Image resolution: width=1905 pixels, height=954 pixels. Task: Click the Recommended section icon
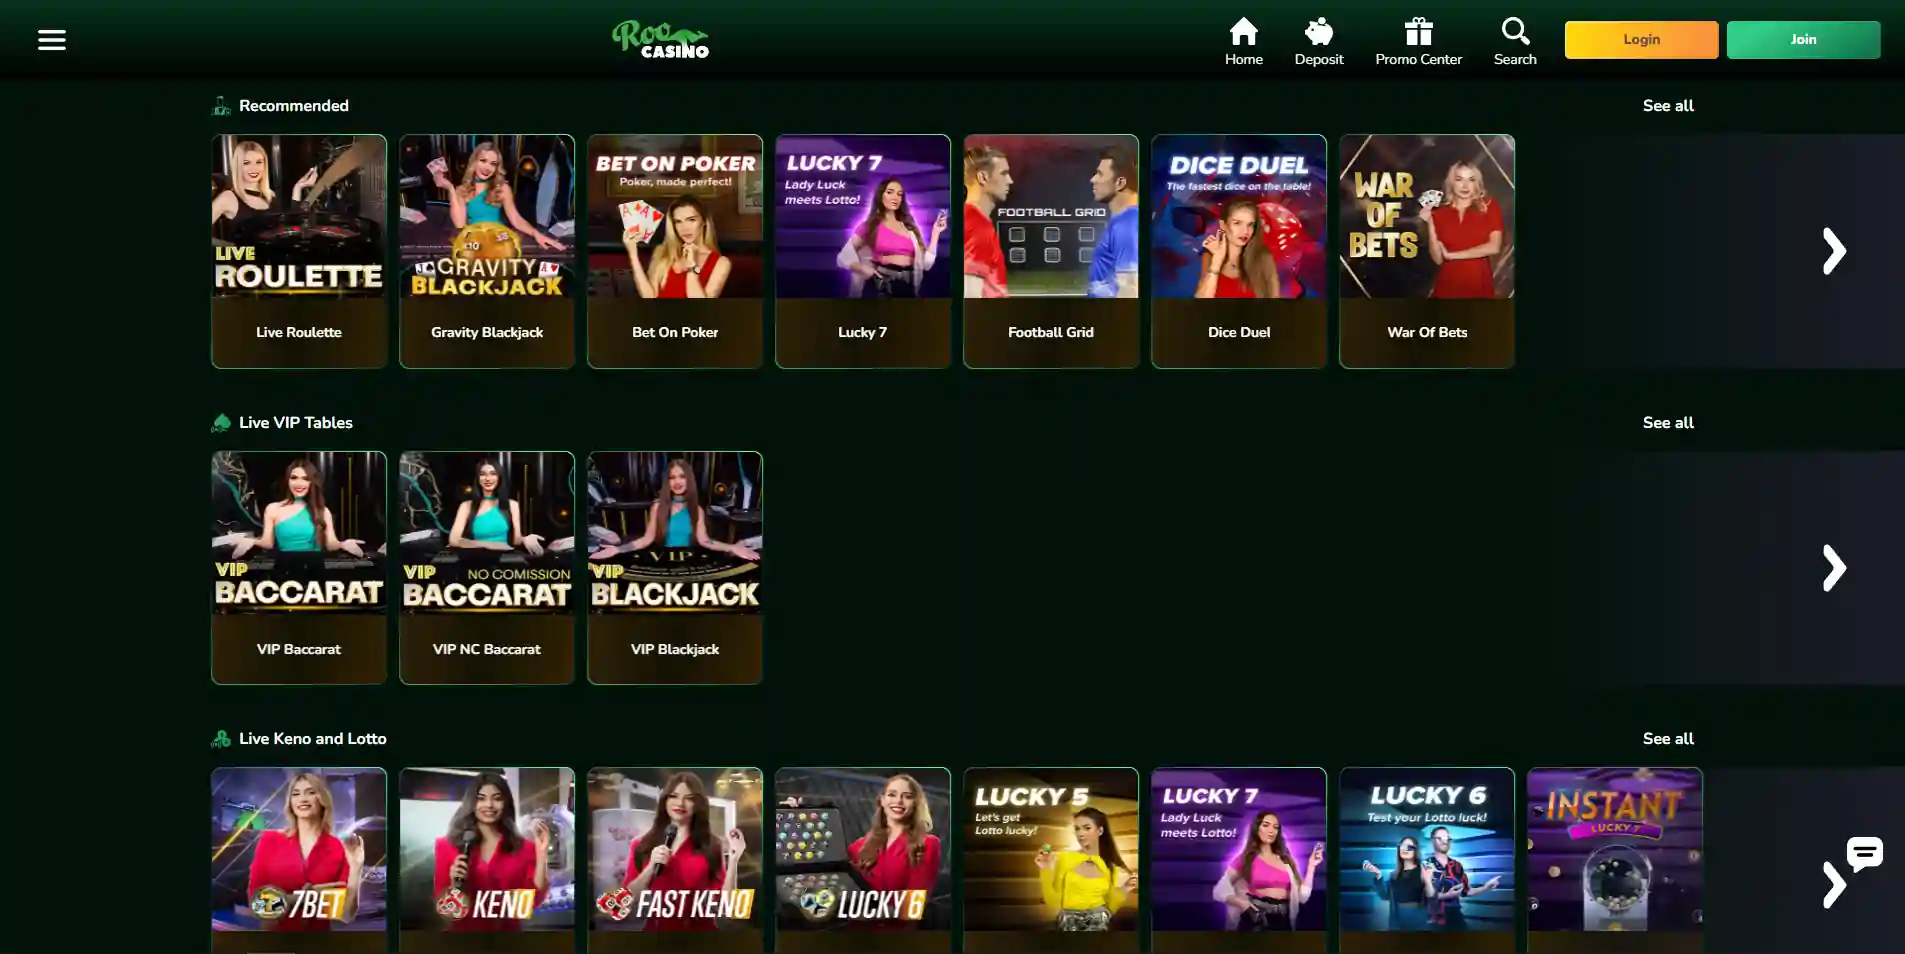(x=221, y=106)
